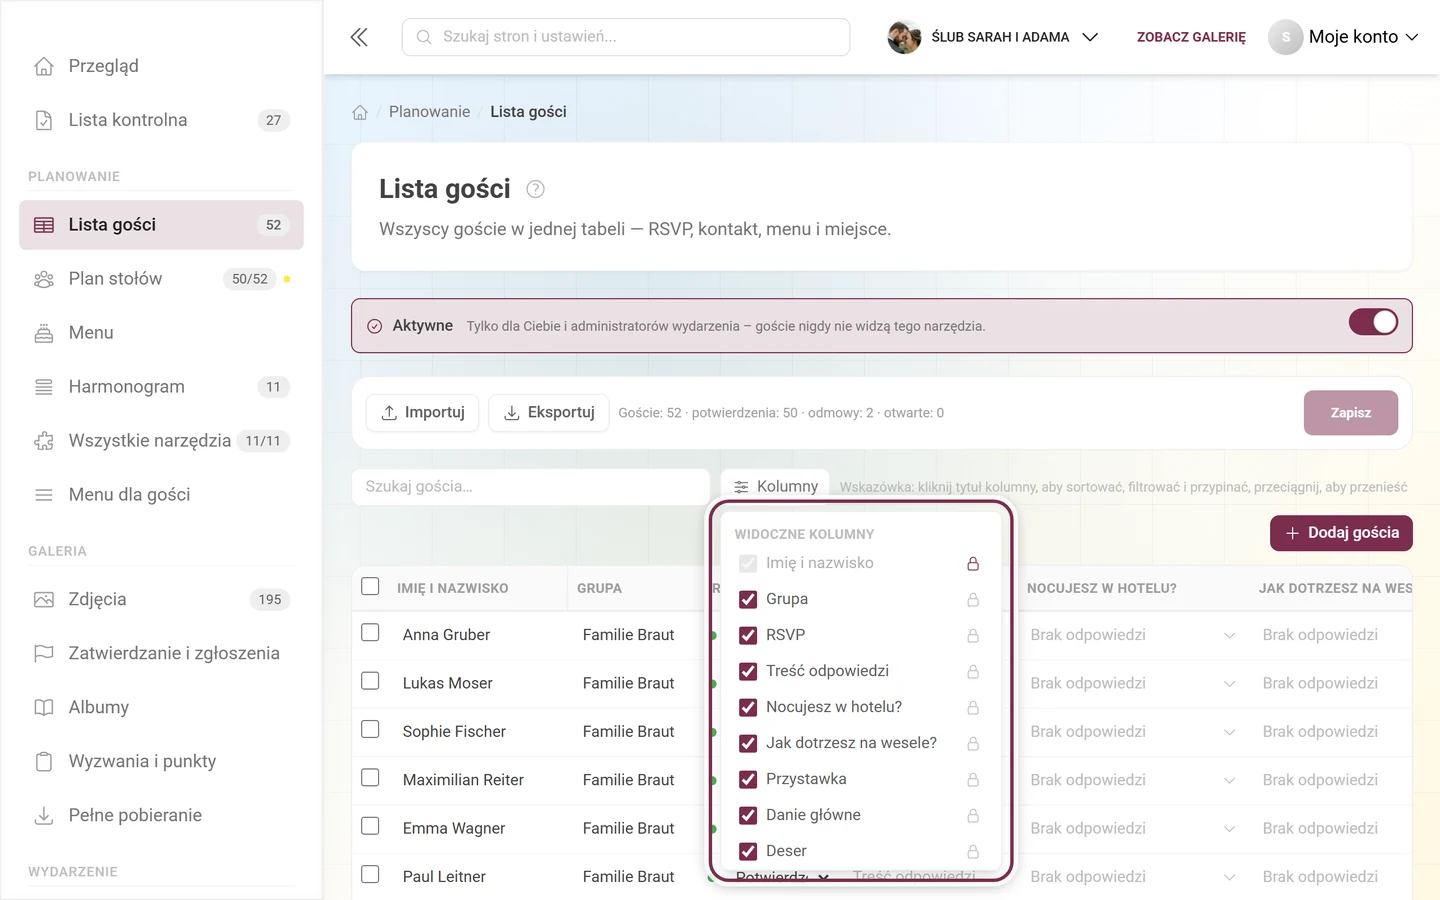The height and width of the screenshot is (900, 1440).
Task: Click the lock icon next to Nocujesz w hotelu?
Action: click(x=973, y=708)
